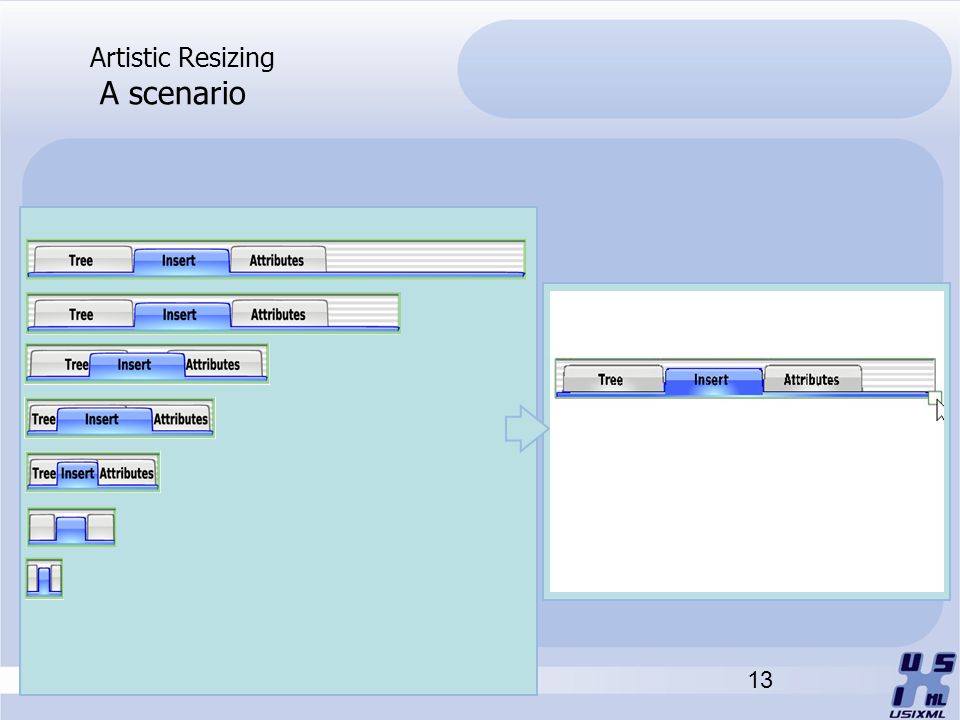Open Attributes tab in the second left-panel tab bar
The width and height of the screenshot is (960, 720).
pos(280,314)
